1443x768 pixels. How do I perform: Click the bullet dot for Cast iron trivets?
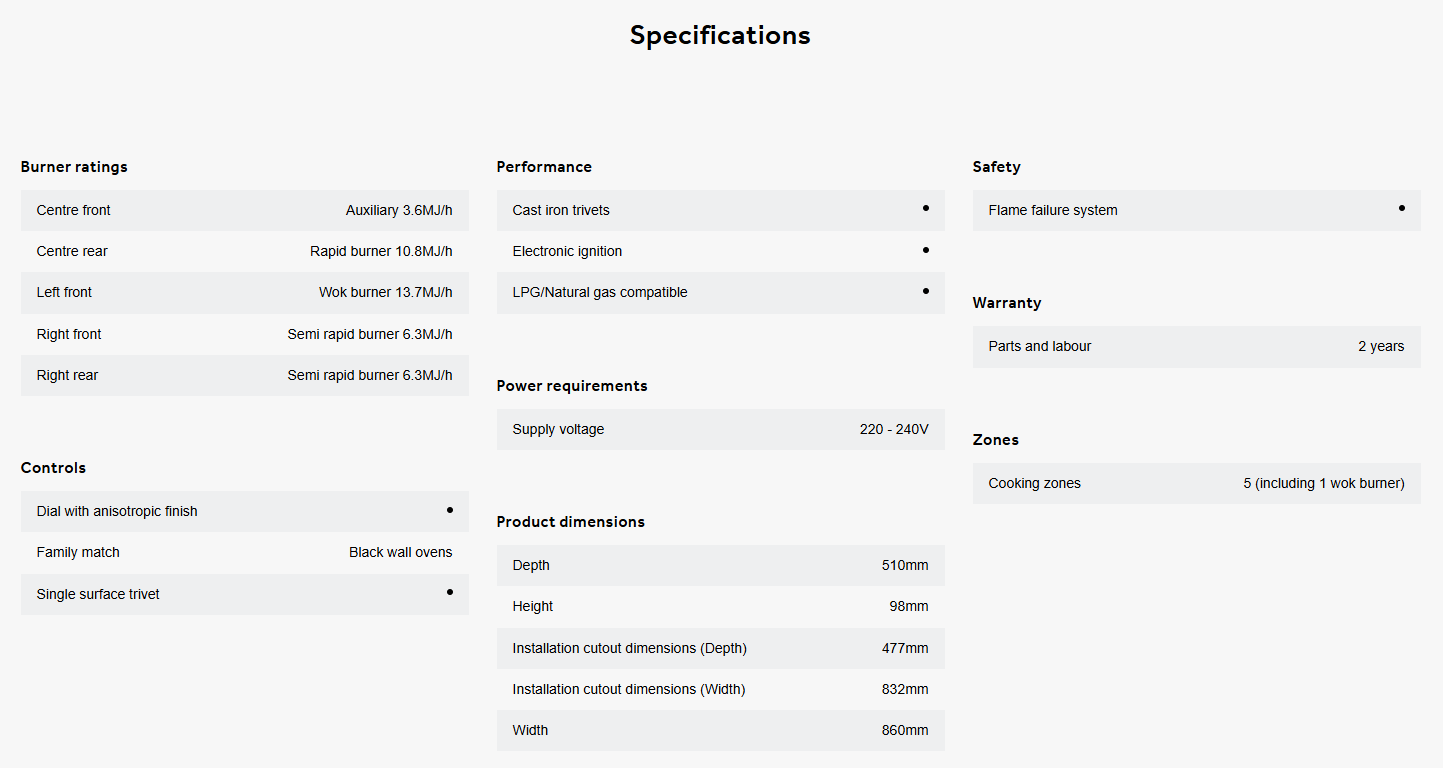click(926, 208)
